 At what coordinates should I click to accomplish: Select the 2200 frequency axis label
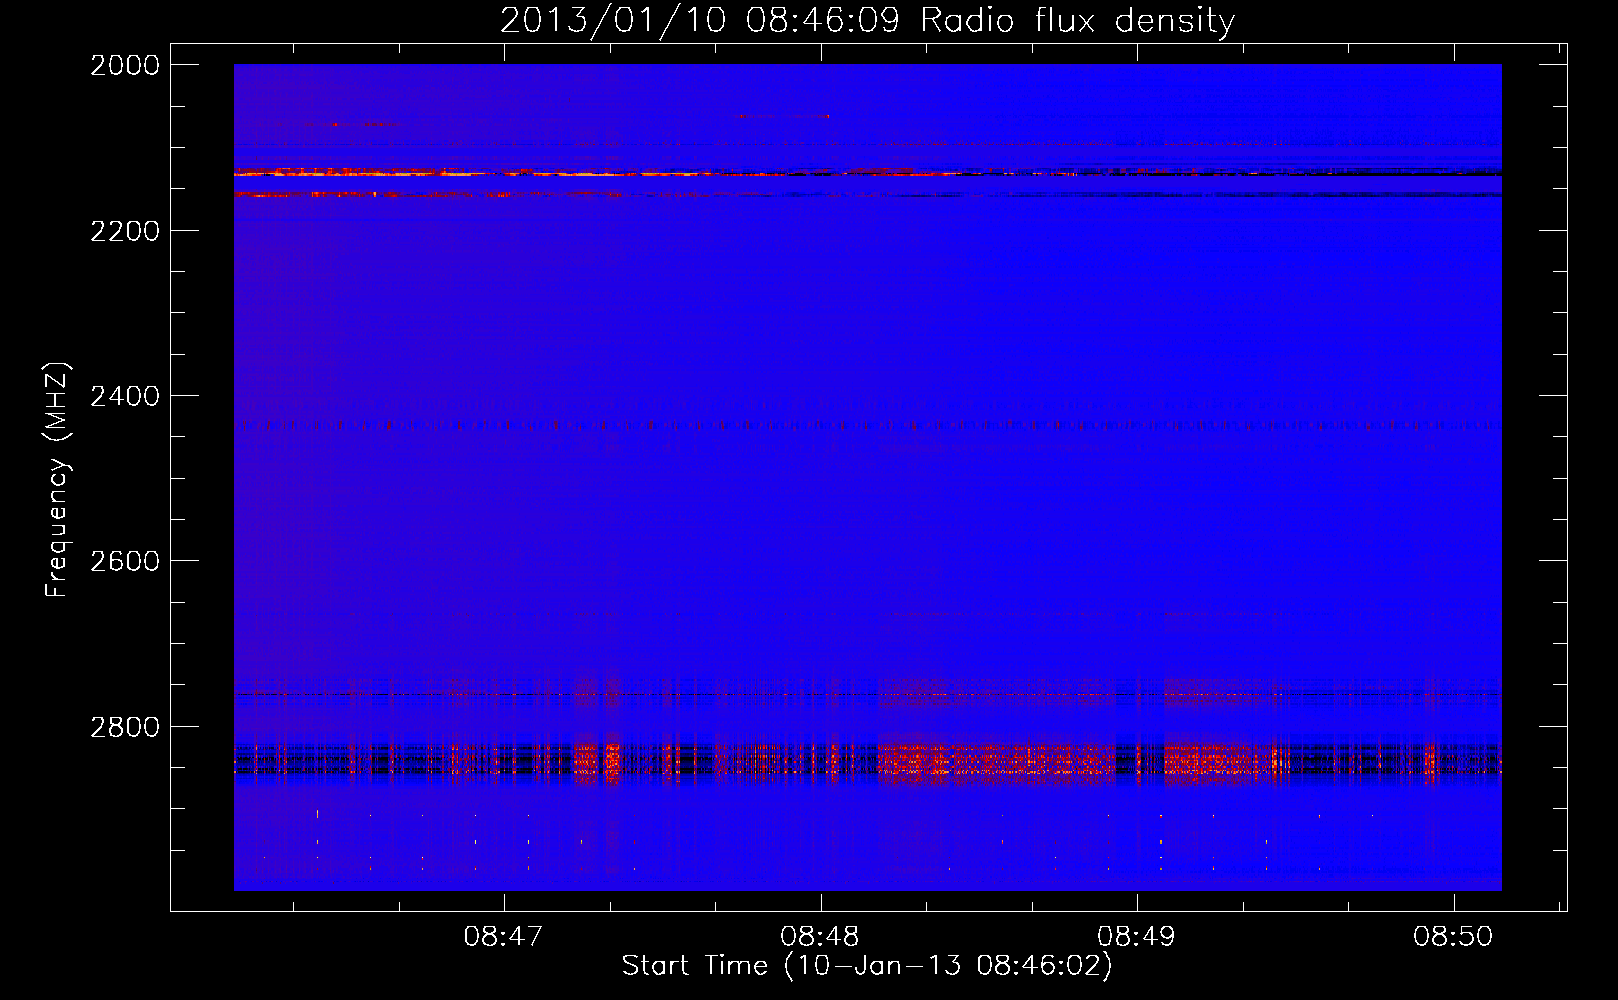tap(125, 231)
